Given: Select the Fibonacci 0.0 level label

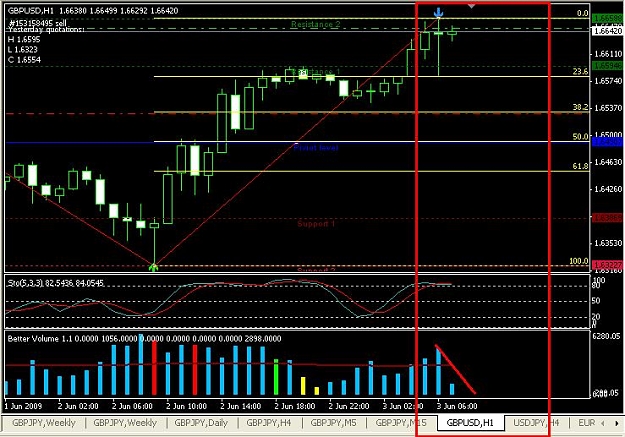Looking at the screenshot, I should [582, 13].
